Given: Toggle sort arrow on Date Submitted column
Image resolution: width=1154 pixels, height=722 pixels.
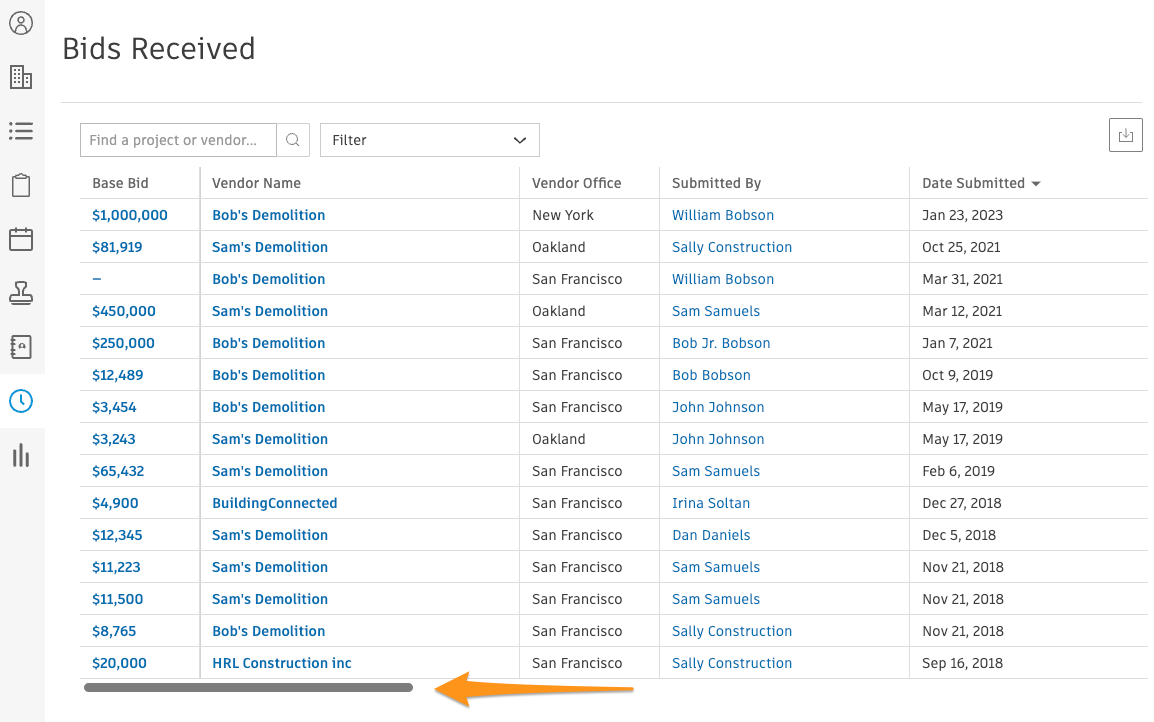Looking at the screenshot, I should [1036, 184].
